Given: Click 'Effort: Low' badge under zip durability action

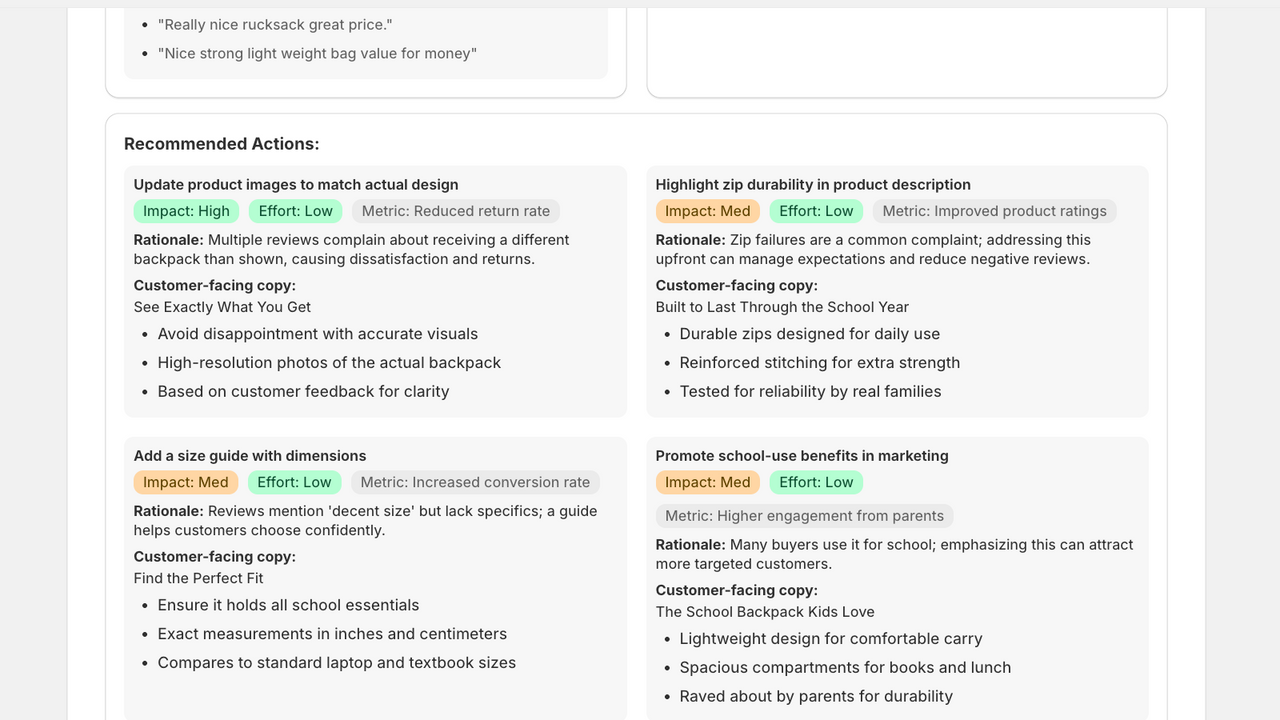Looking at the screenshot, I should pos(816,211).
